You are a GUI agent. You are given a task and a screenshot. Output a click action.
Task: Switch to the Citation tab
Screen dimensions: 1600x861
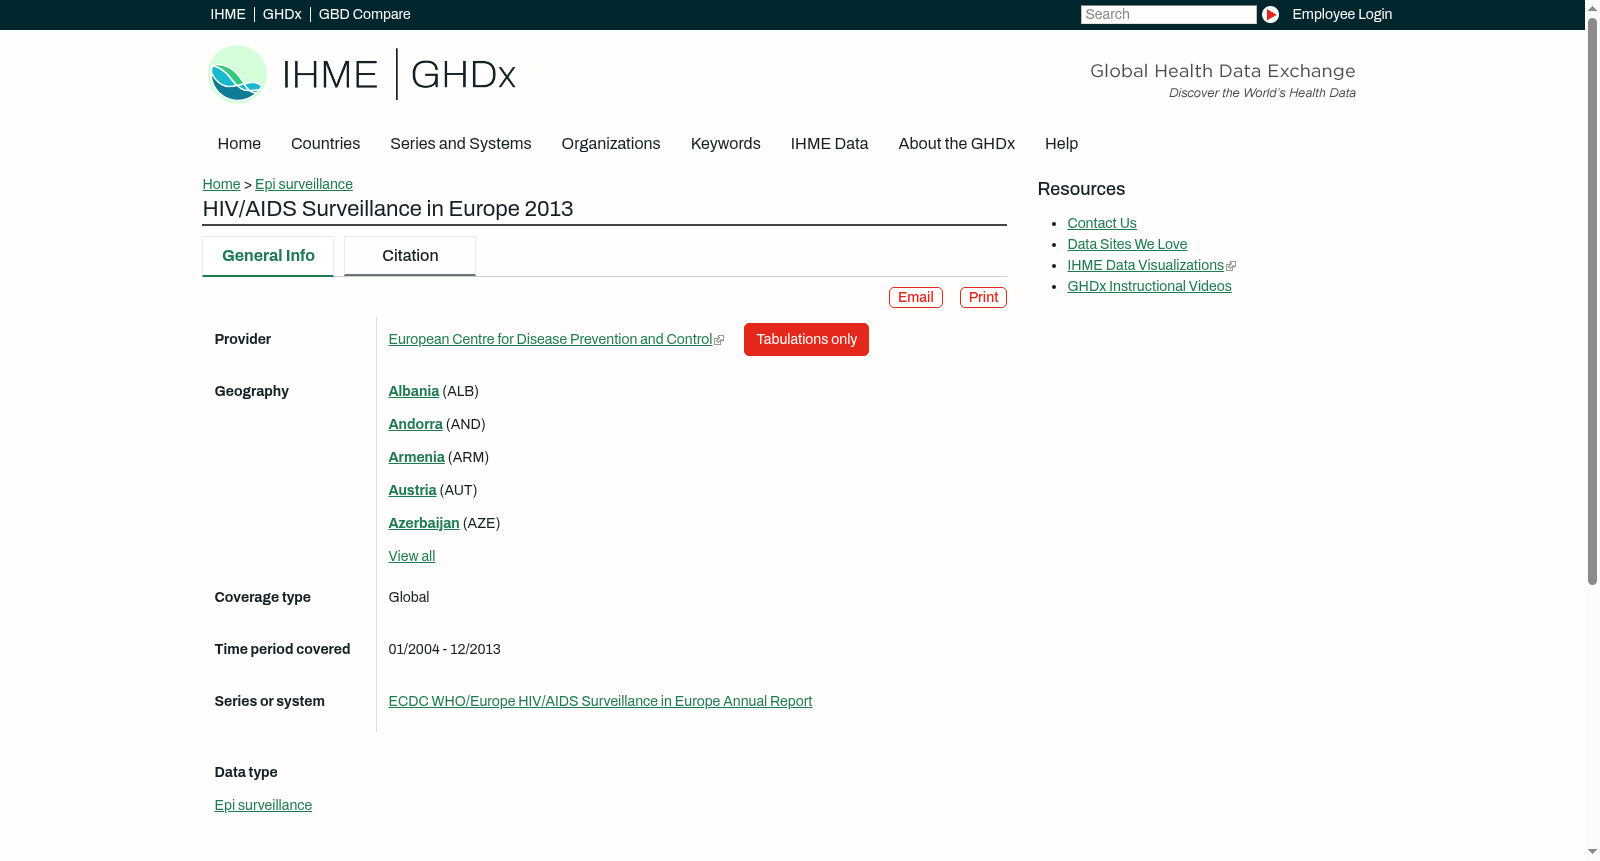click(410, 256)
